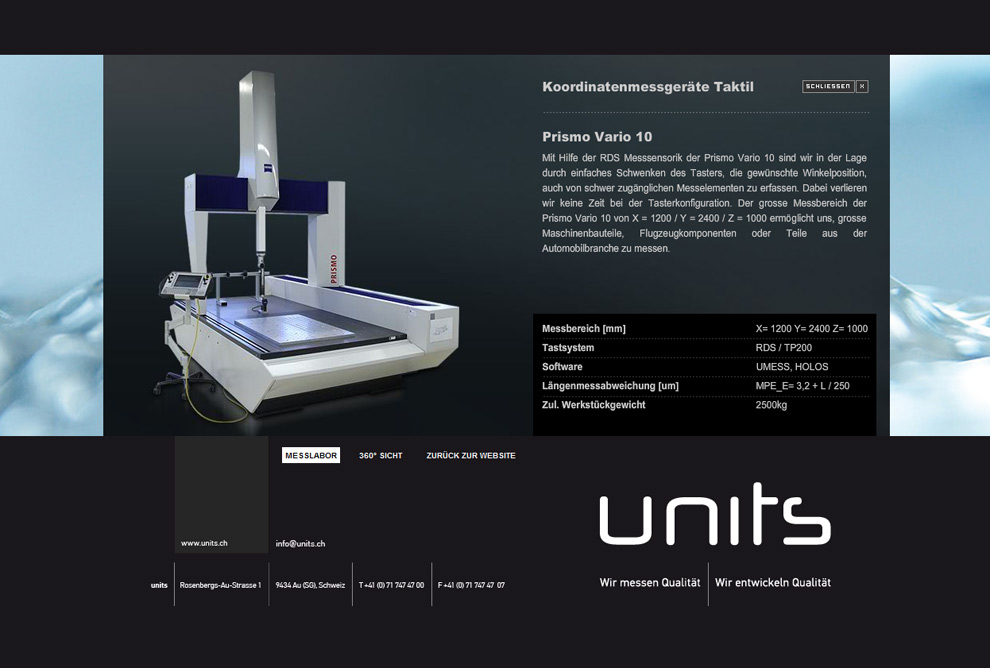Click the slogan Wir messen Qualität

[x=650, y=583]
